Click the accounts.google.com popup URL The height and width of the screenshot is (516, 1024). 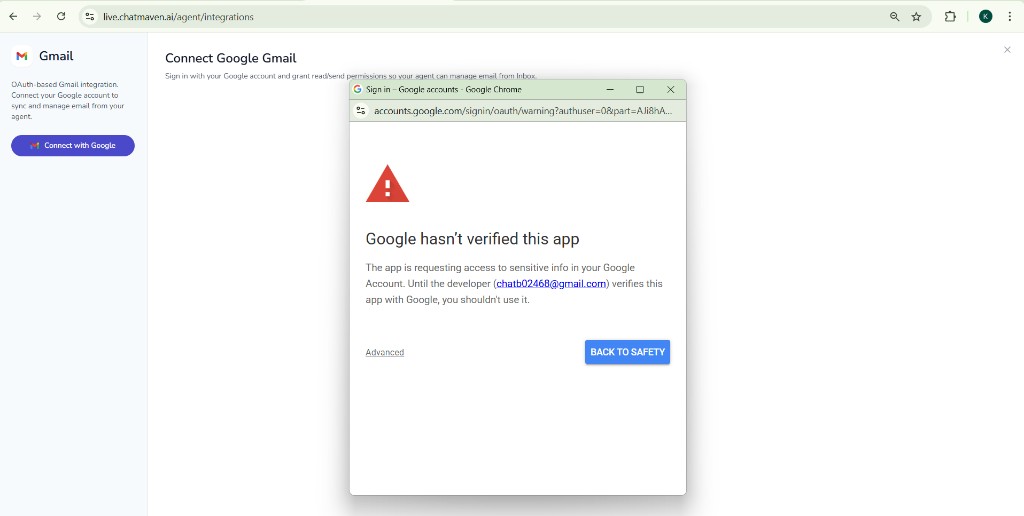[x=522, y=111]
